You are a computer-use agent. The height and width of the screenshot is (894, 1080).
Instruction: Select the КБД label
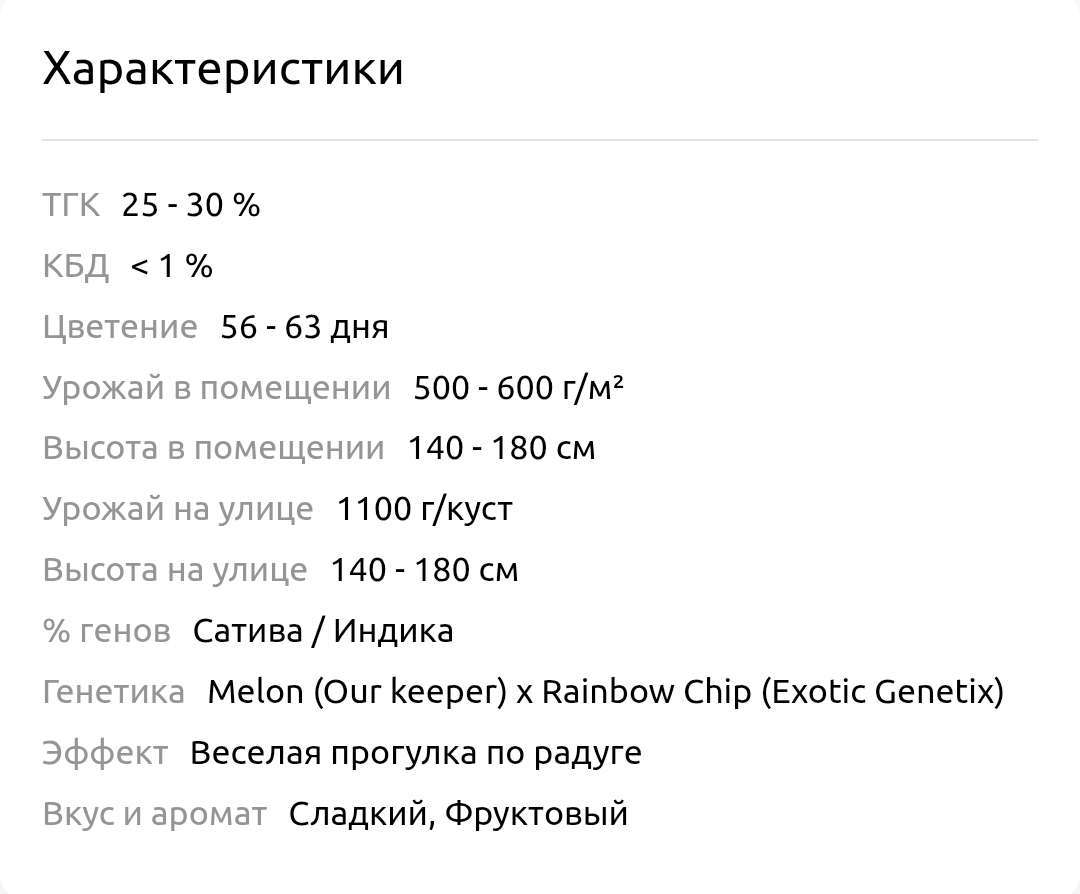pos(76,267)
